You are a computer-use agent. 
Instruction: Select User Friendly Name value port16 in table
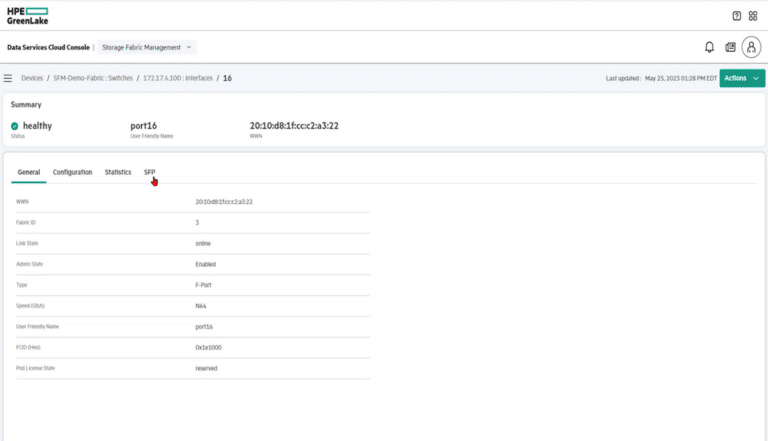point(204,327)
